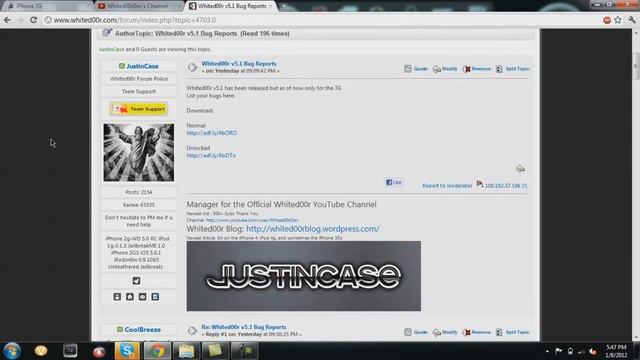Switch to the iPhone 3G tab
The height and width of the screenshot is (360, 640).
46,6
